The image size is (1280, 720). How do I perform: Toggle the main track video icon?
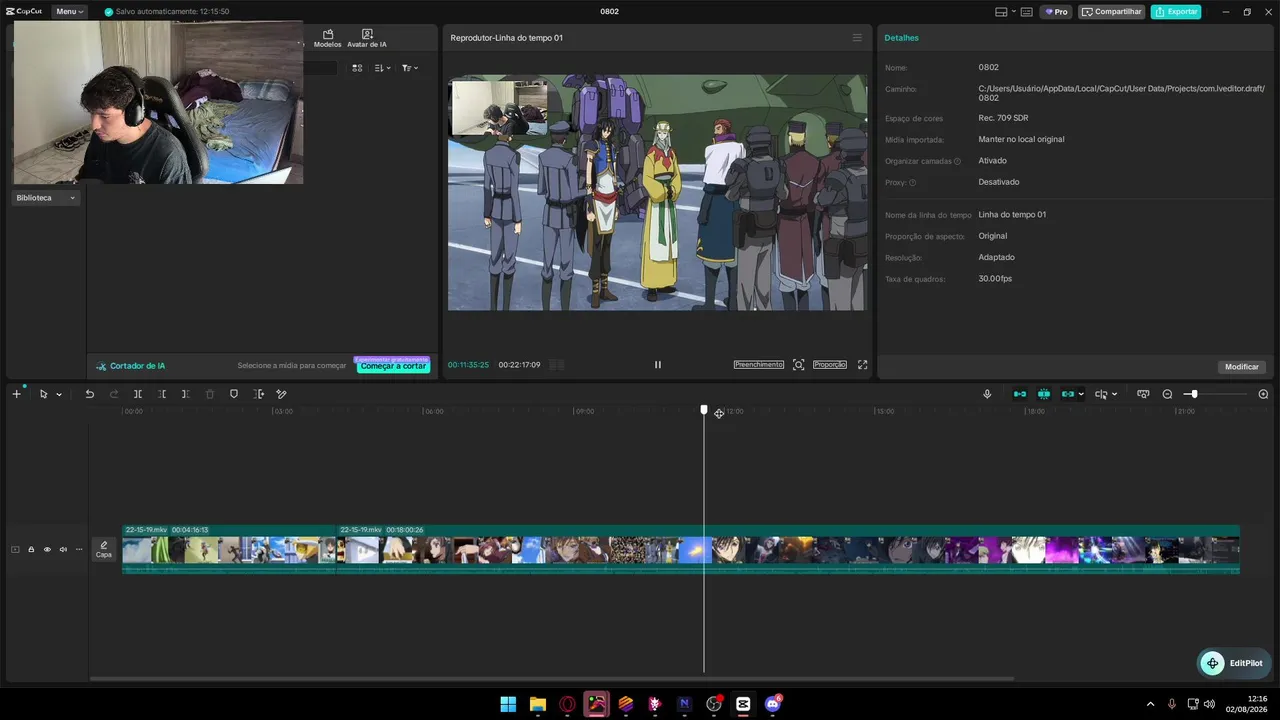tap(15, 549)
